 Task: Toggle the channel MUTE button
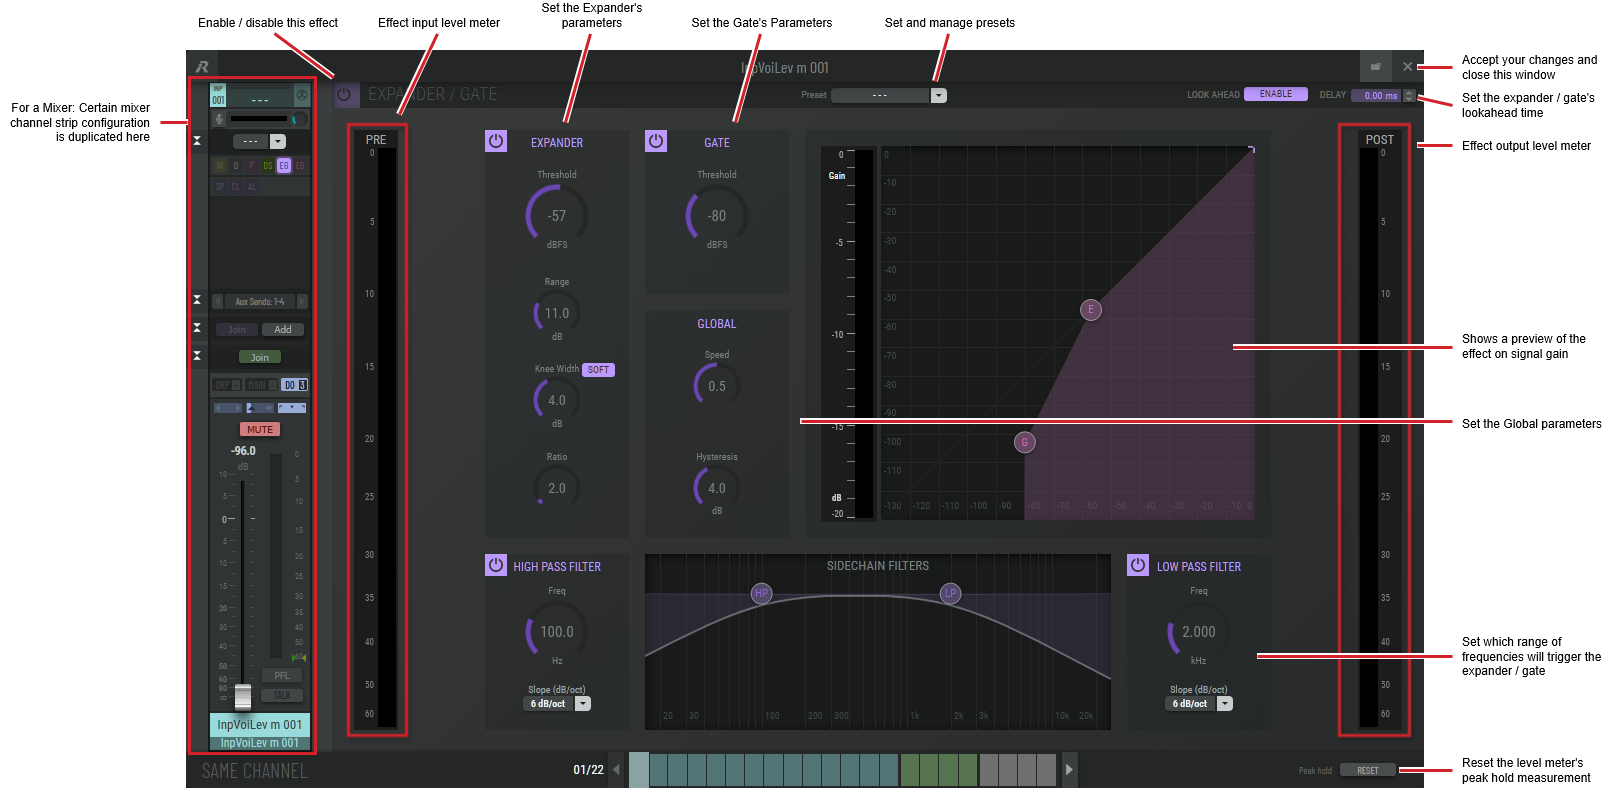pos(260,429)
